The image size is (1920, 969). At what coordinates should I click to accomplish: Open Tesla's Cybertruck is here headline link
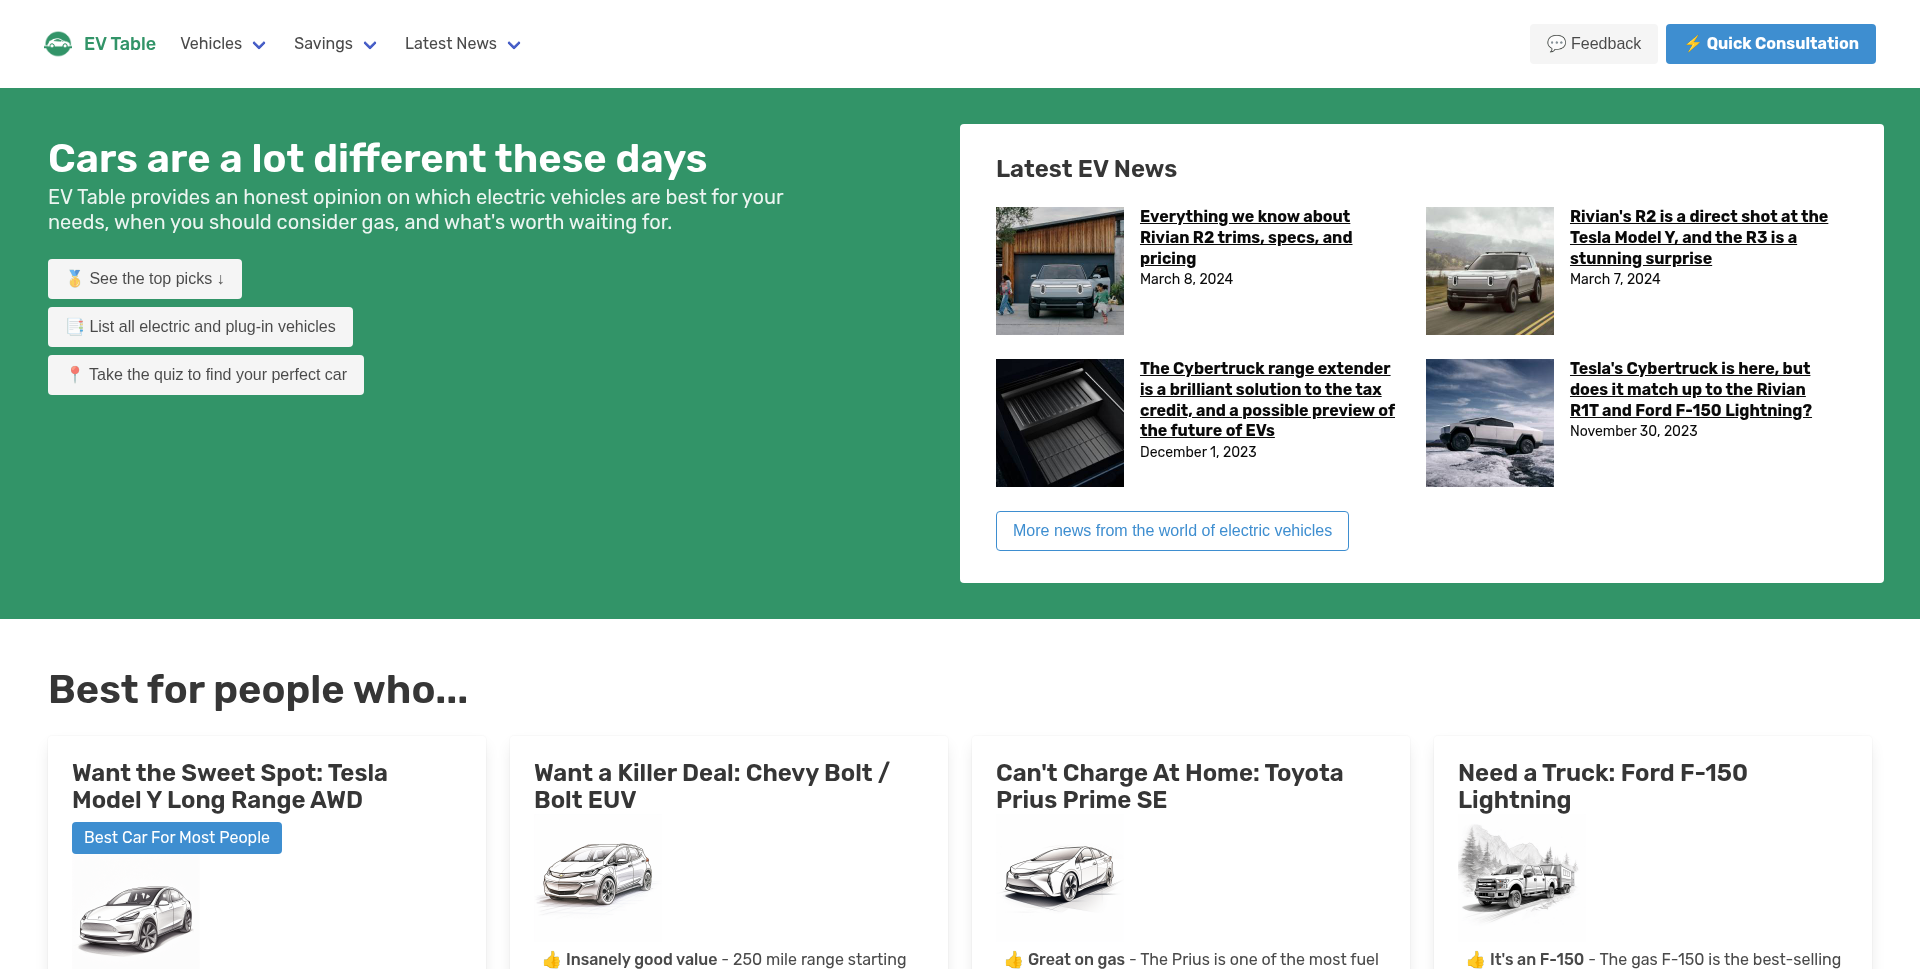1690,389
